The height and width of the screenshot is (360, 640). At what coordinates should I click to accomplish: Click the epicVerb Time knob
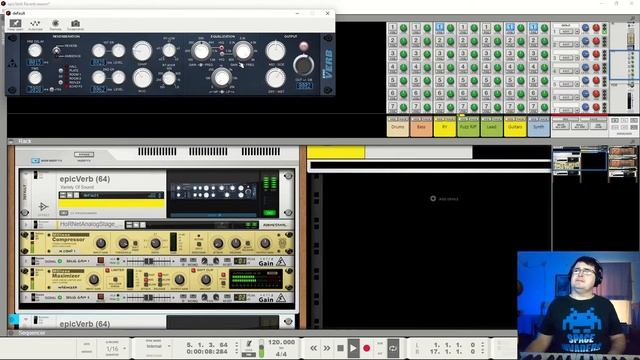click(35, 77)
